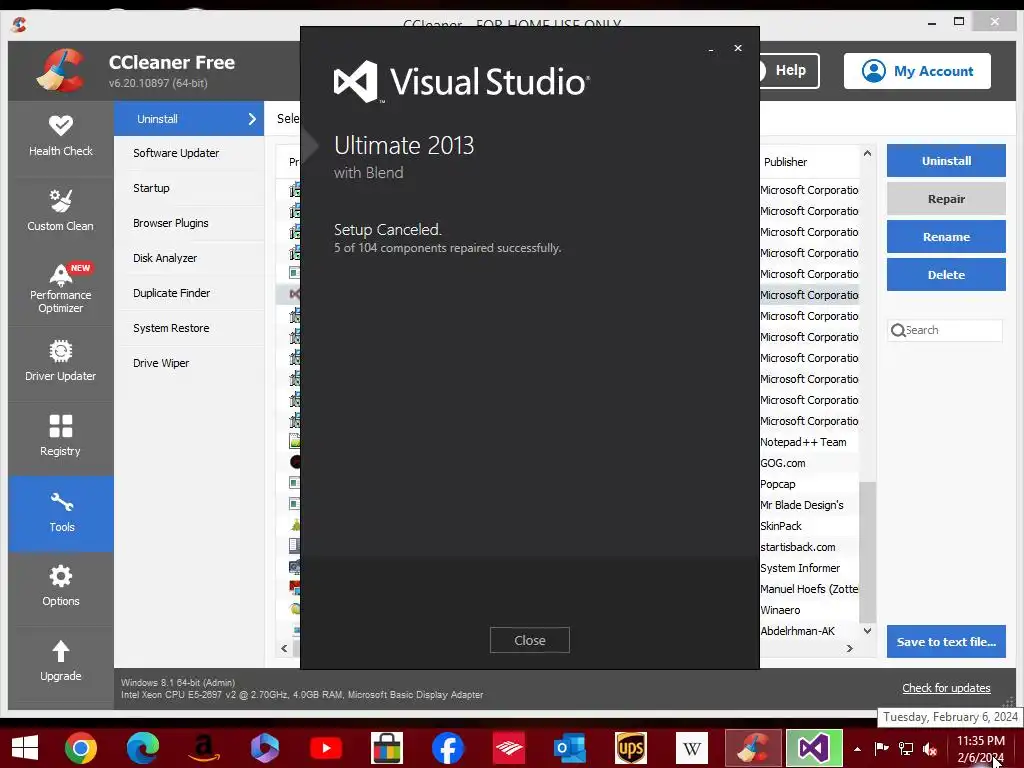The width and height of the screenshot is (1024, 768).
Task: Open Microsoft Edge from taskbar
Action: click(142, 748)
